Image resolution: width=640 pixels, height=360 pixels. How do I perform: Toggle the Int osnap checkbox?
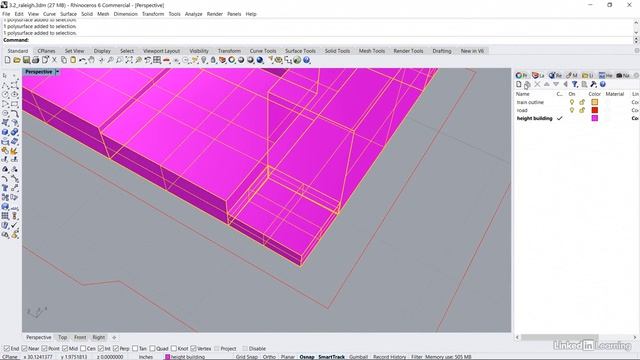tap(101, 349)
